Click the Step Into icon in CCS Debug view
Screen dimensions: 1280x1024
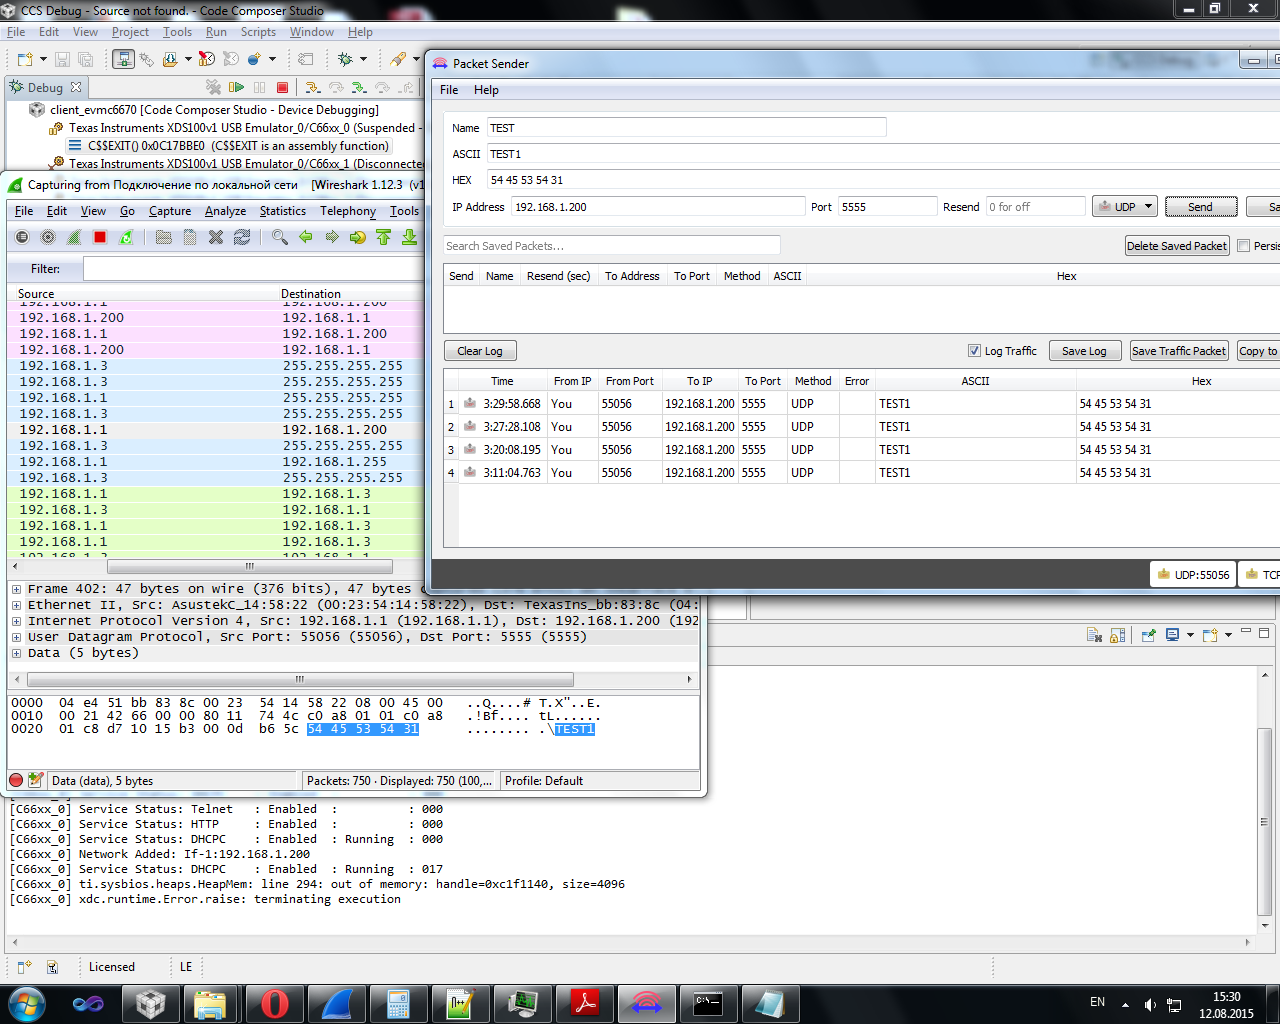pyautogui.click(x=312, y=87)
